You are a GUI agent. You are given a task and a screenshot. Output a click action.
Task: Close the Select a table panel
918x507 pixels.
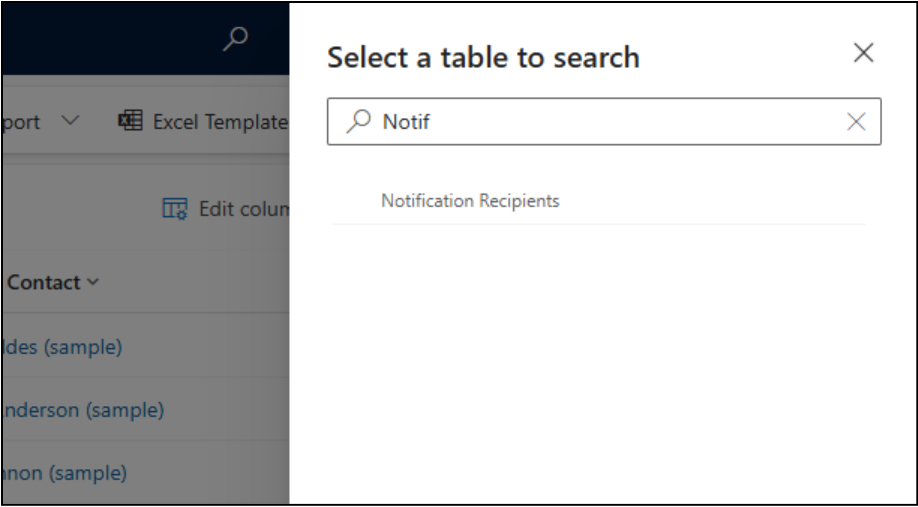pyautogui.click(x=863, y=54)
